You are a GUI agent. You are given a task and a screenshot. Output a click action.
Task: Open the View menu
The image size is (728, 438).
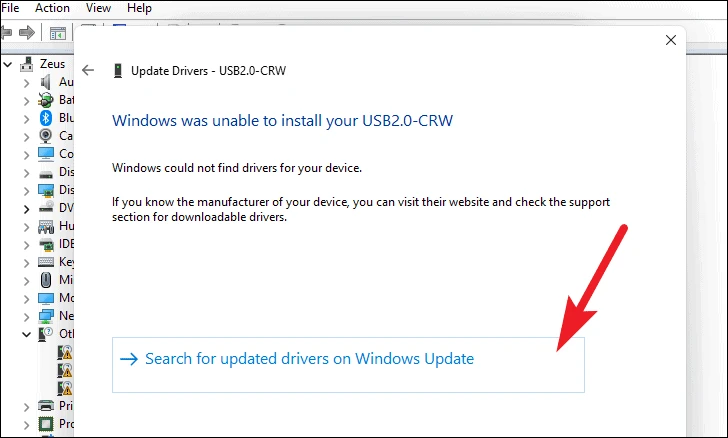pyautogui.click(x=98, y=8)
